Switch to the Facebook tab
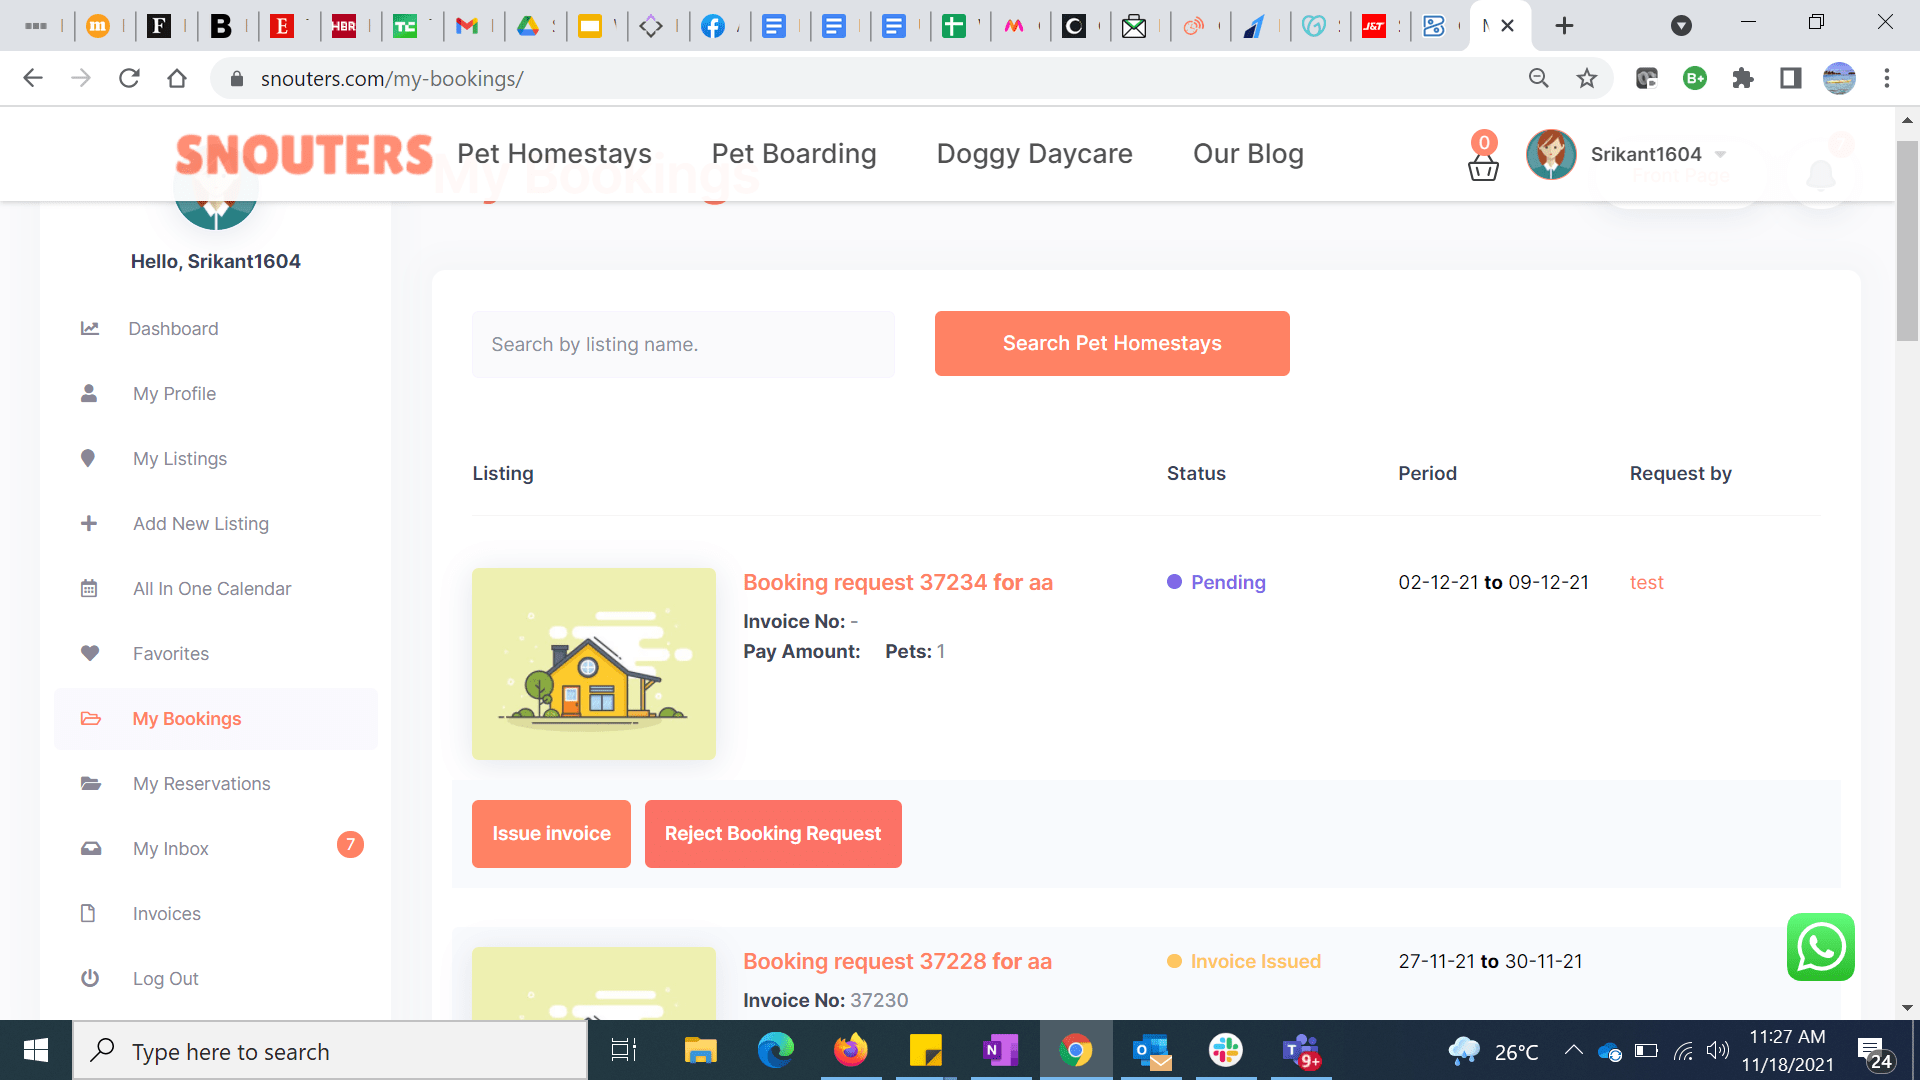The image size is (1920, 1080). [x=713, y=26]
